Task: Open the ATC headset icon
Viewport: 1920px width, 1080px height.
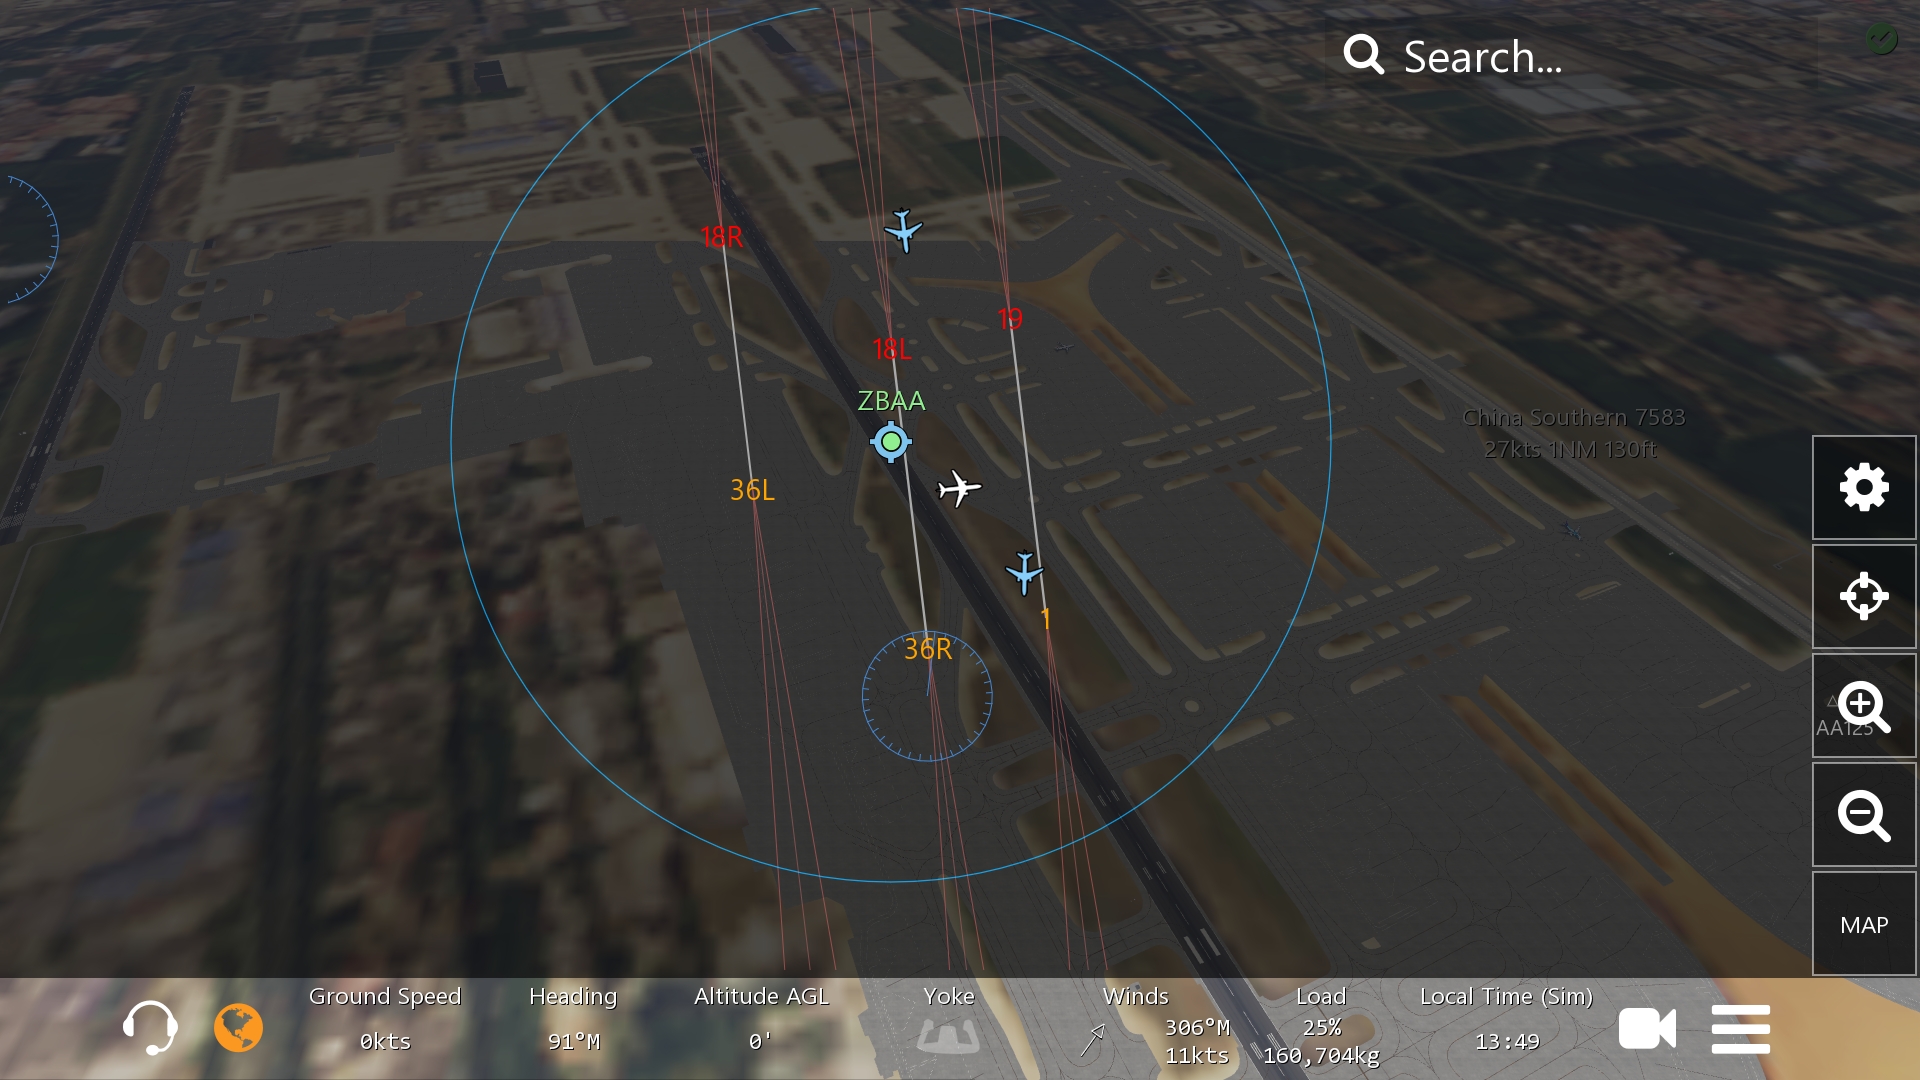Action: (150, 1028)
